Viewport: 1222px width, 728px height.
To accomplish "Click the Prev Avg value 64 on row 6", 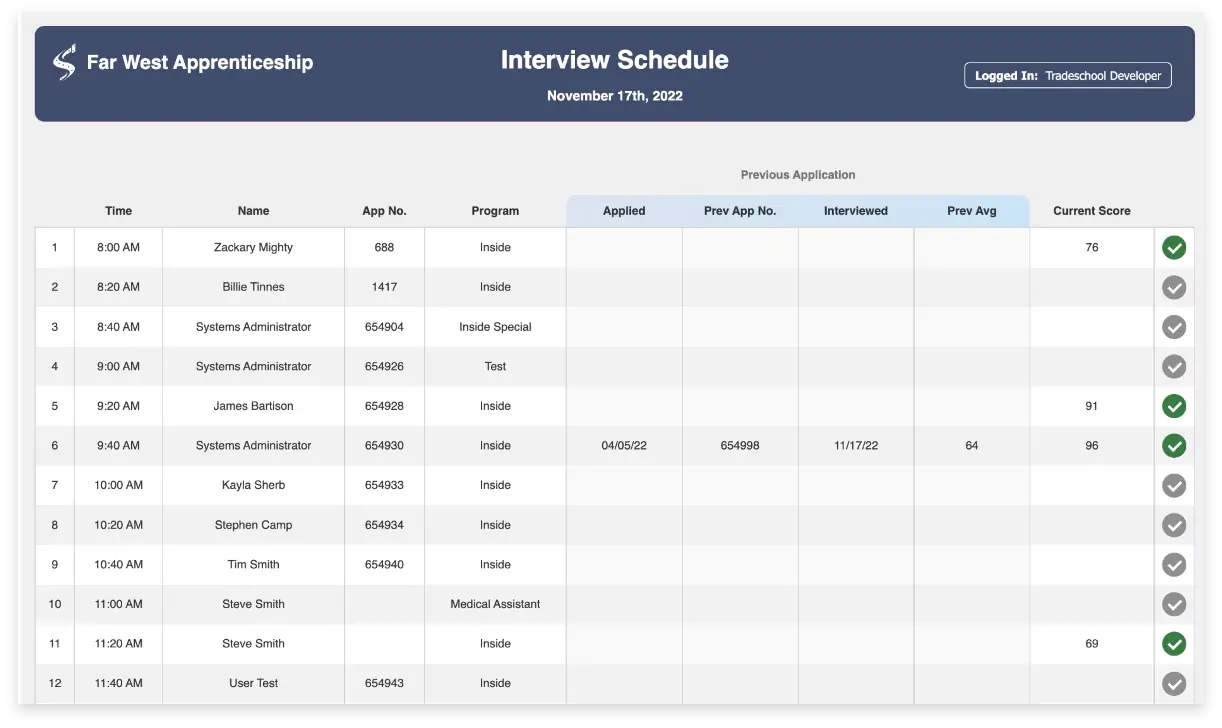I will click(971, 446).
